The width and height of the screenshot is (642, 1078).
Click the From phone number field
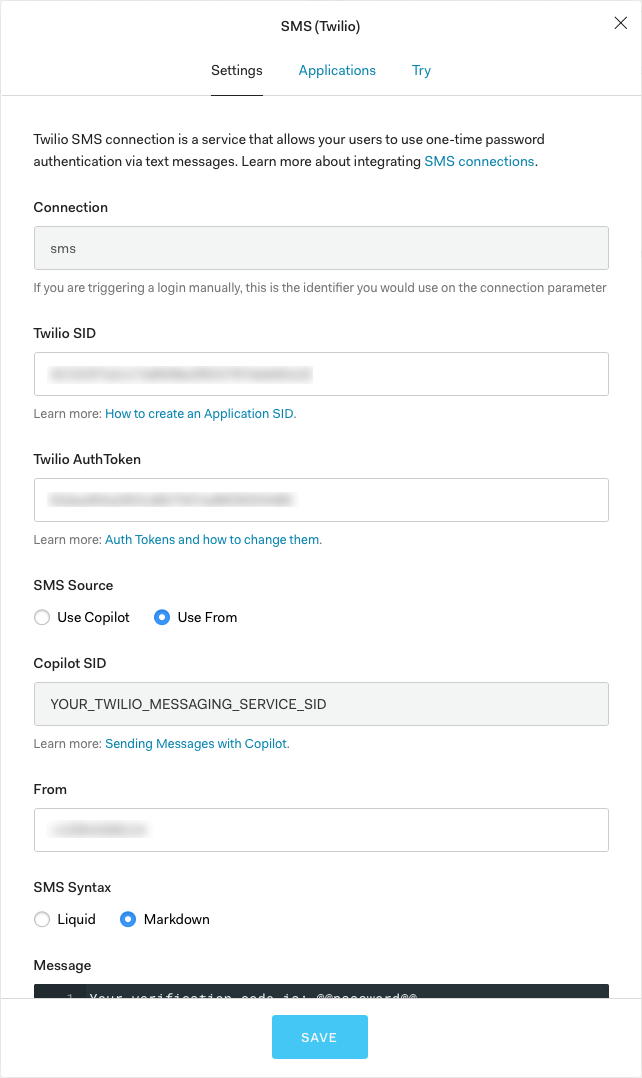321,830
